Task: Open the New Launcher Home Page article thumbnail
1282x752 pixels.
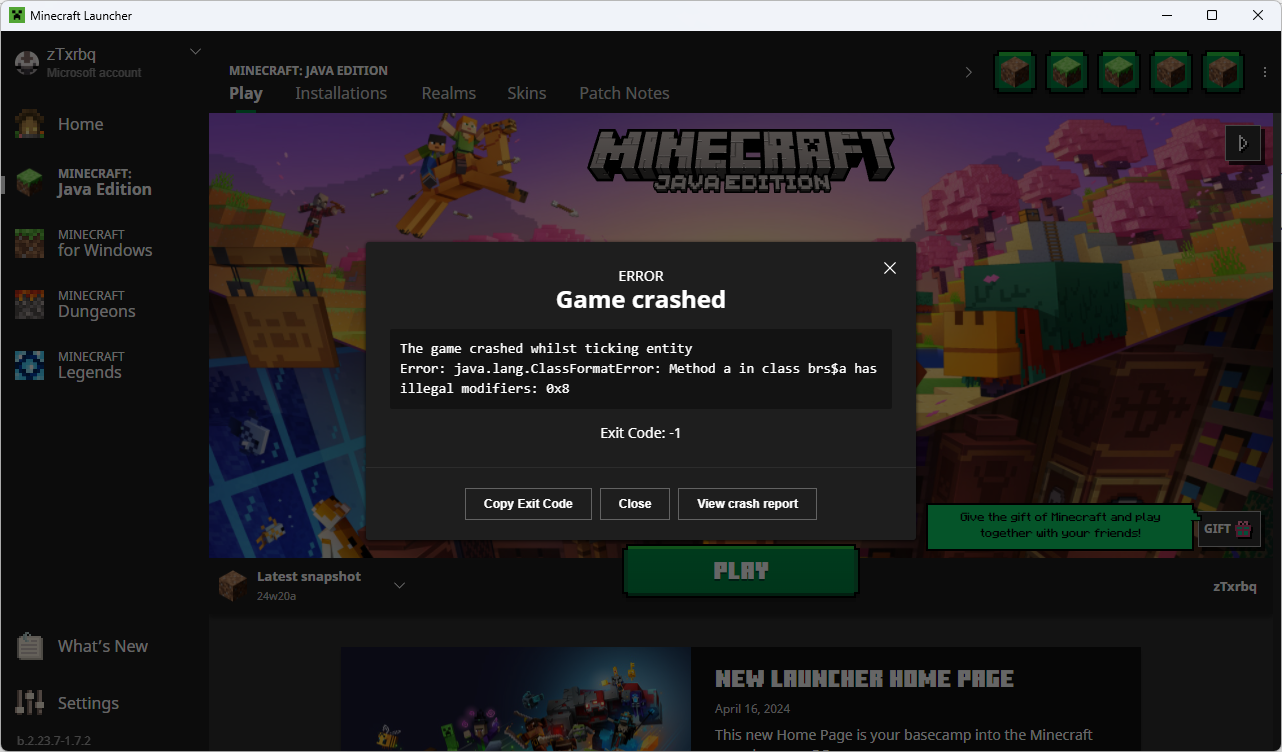Action: 516,699
